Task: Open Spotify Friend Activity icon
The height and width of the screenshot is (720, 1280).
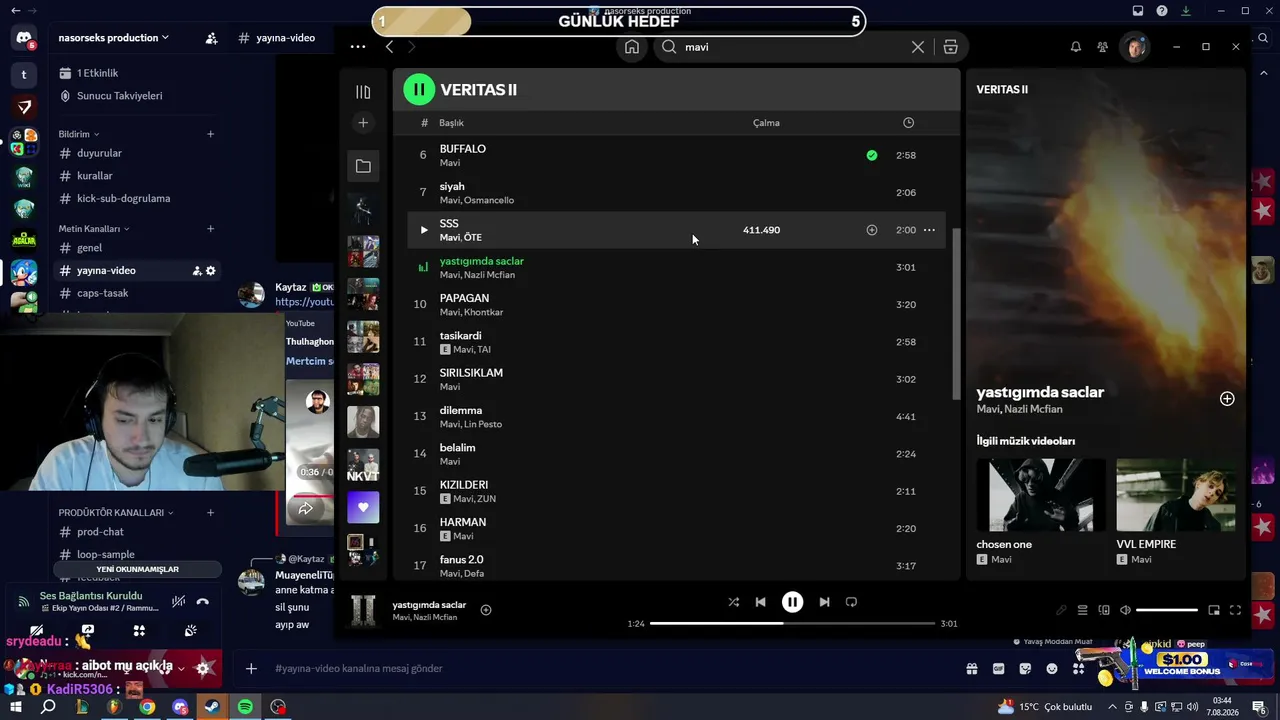Action: click(x=1102, y=47)
